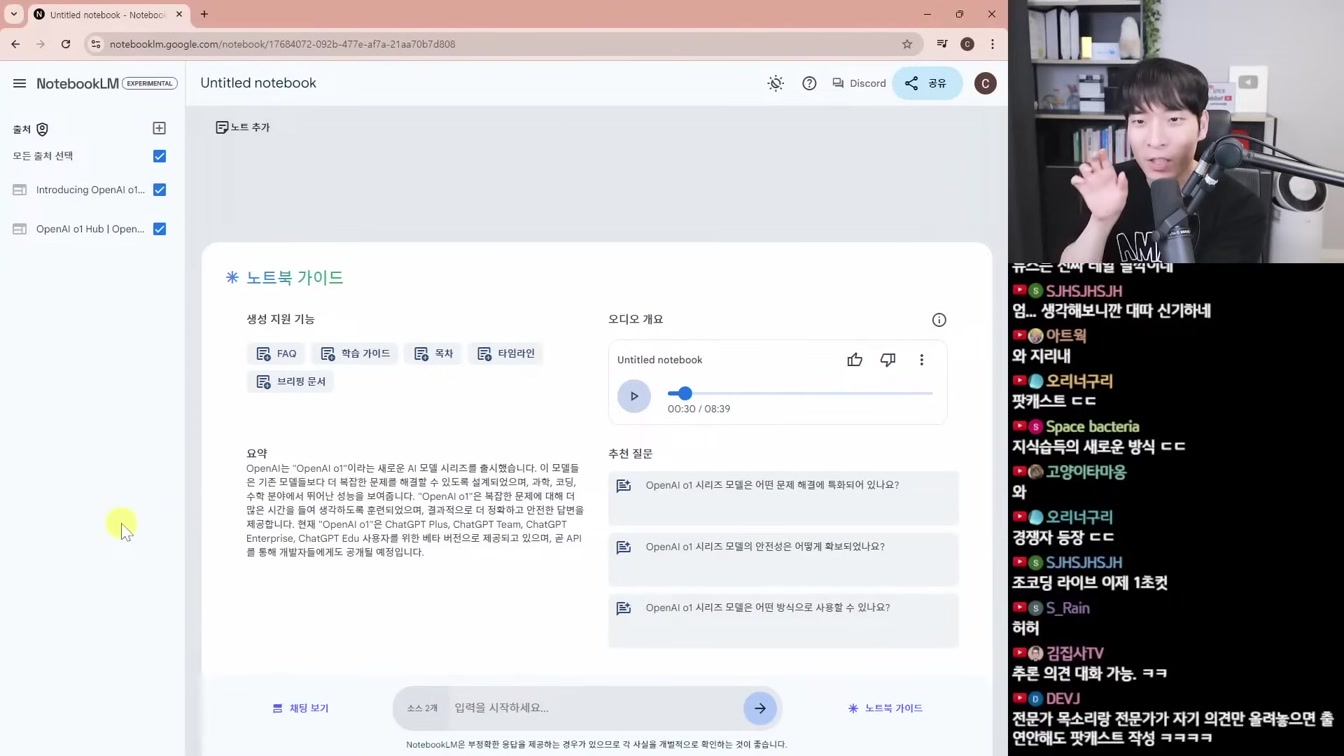Open the Chrome three-dot menu

(x=992, y=44)
